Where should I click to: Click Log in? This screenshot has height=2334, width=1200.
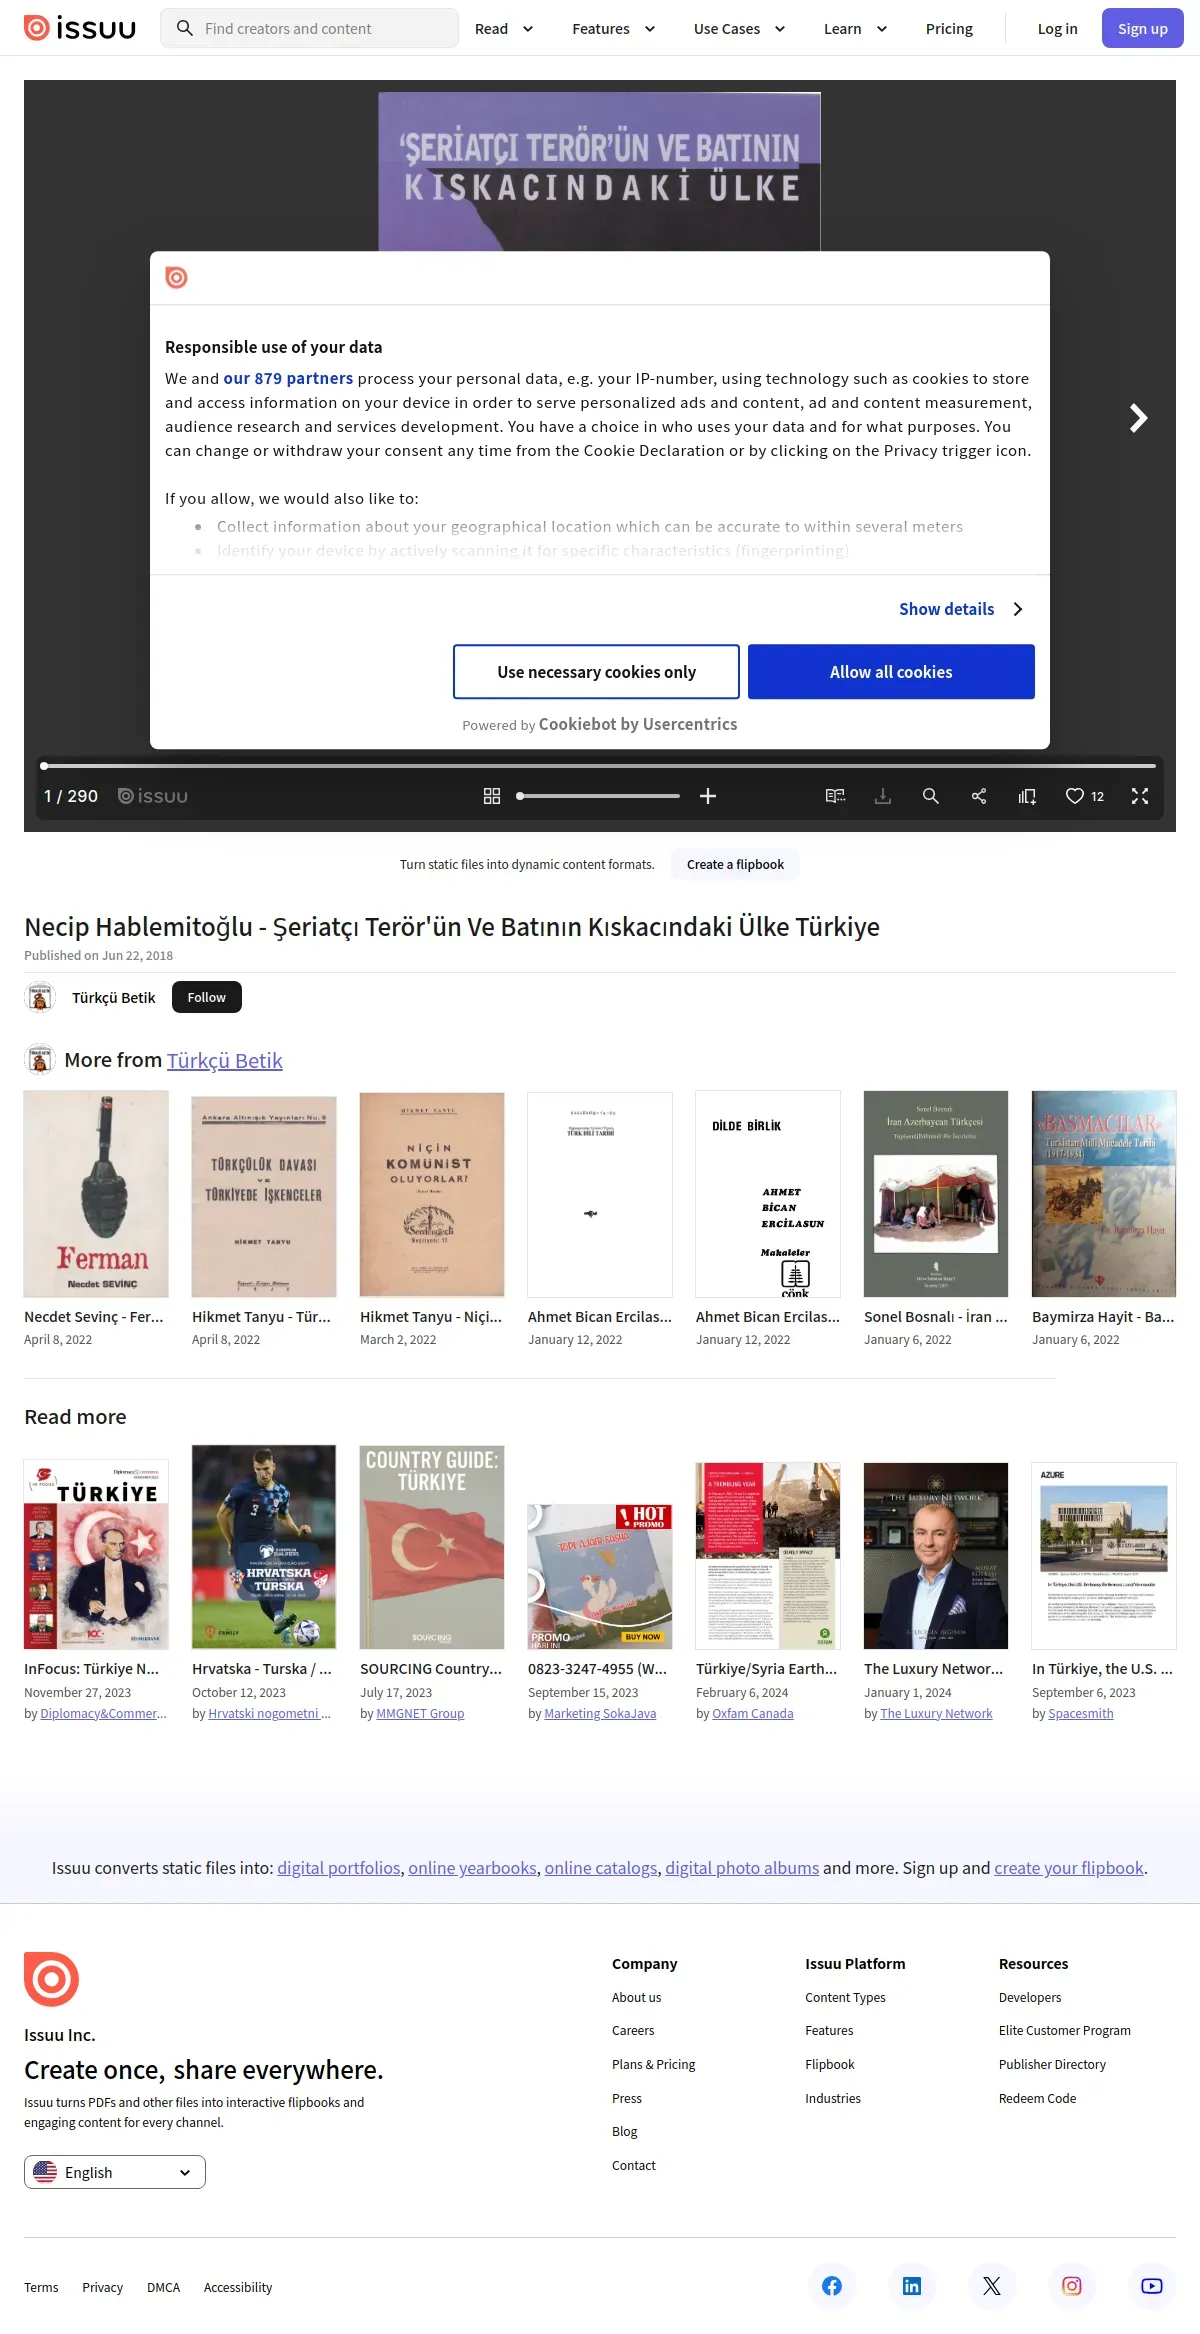point(1057,29)
